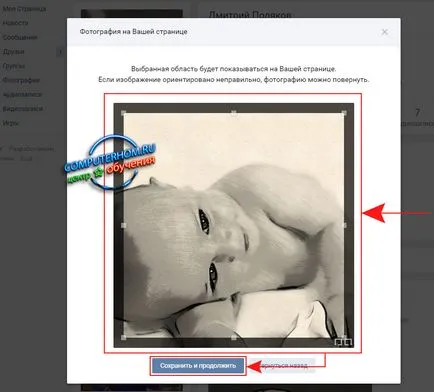This screenshot has width=434, height=392.
Task: Open 'Группы' in background sidebar
Action: 14,66
